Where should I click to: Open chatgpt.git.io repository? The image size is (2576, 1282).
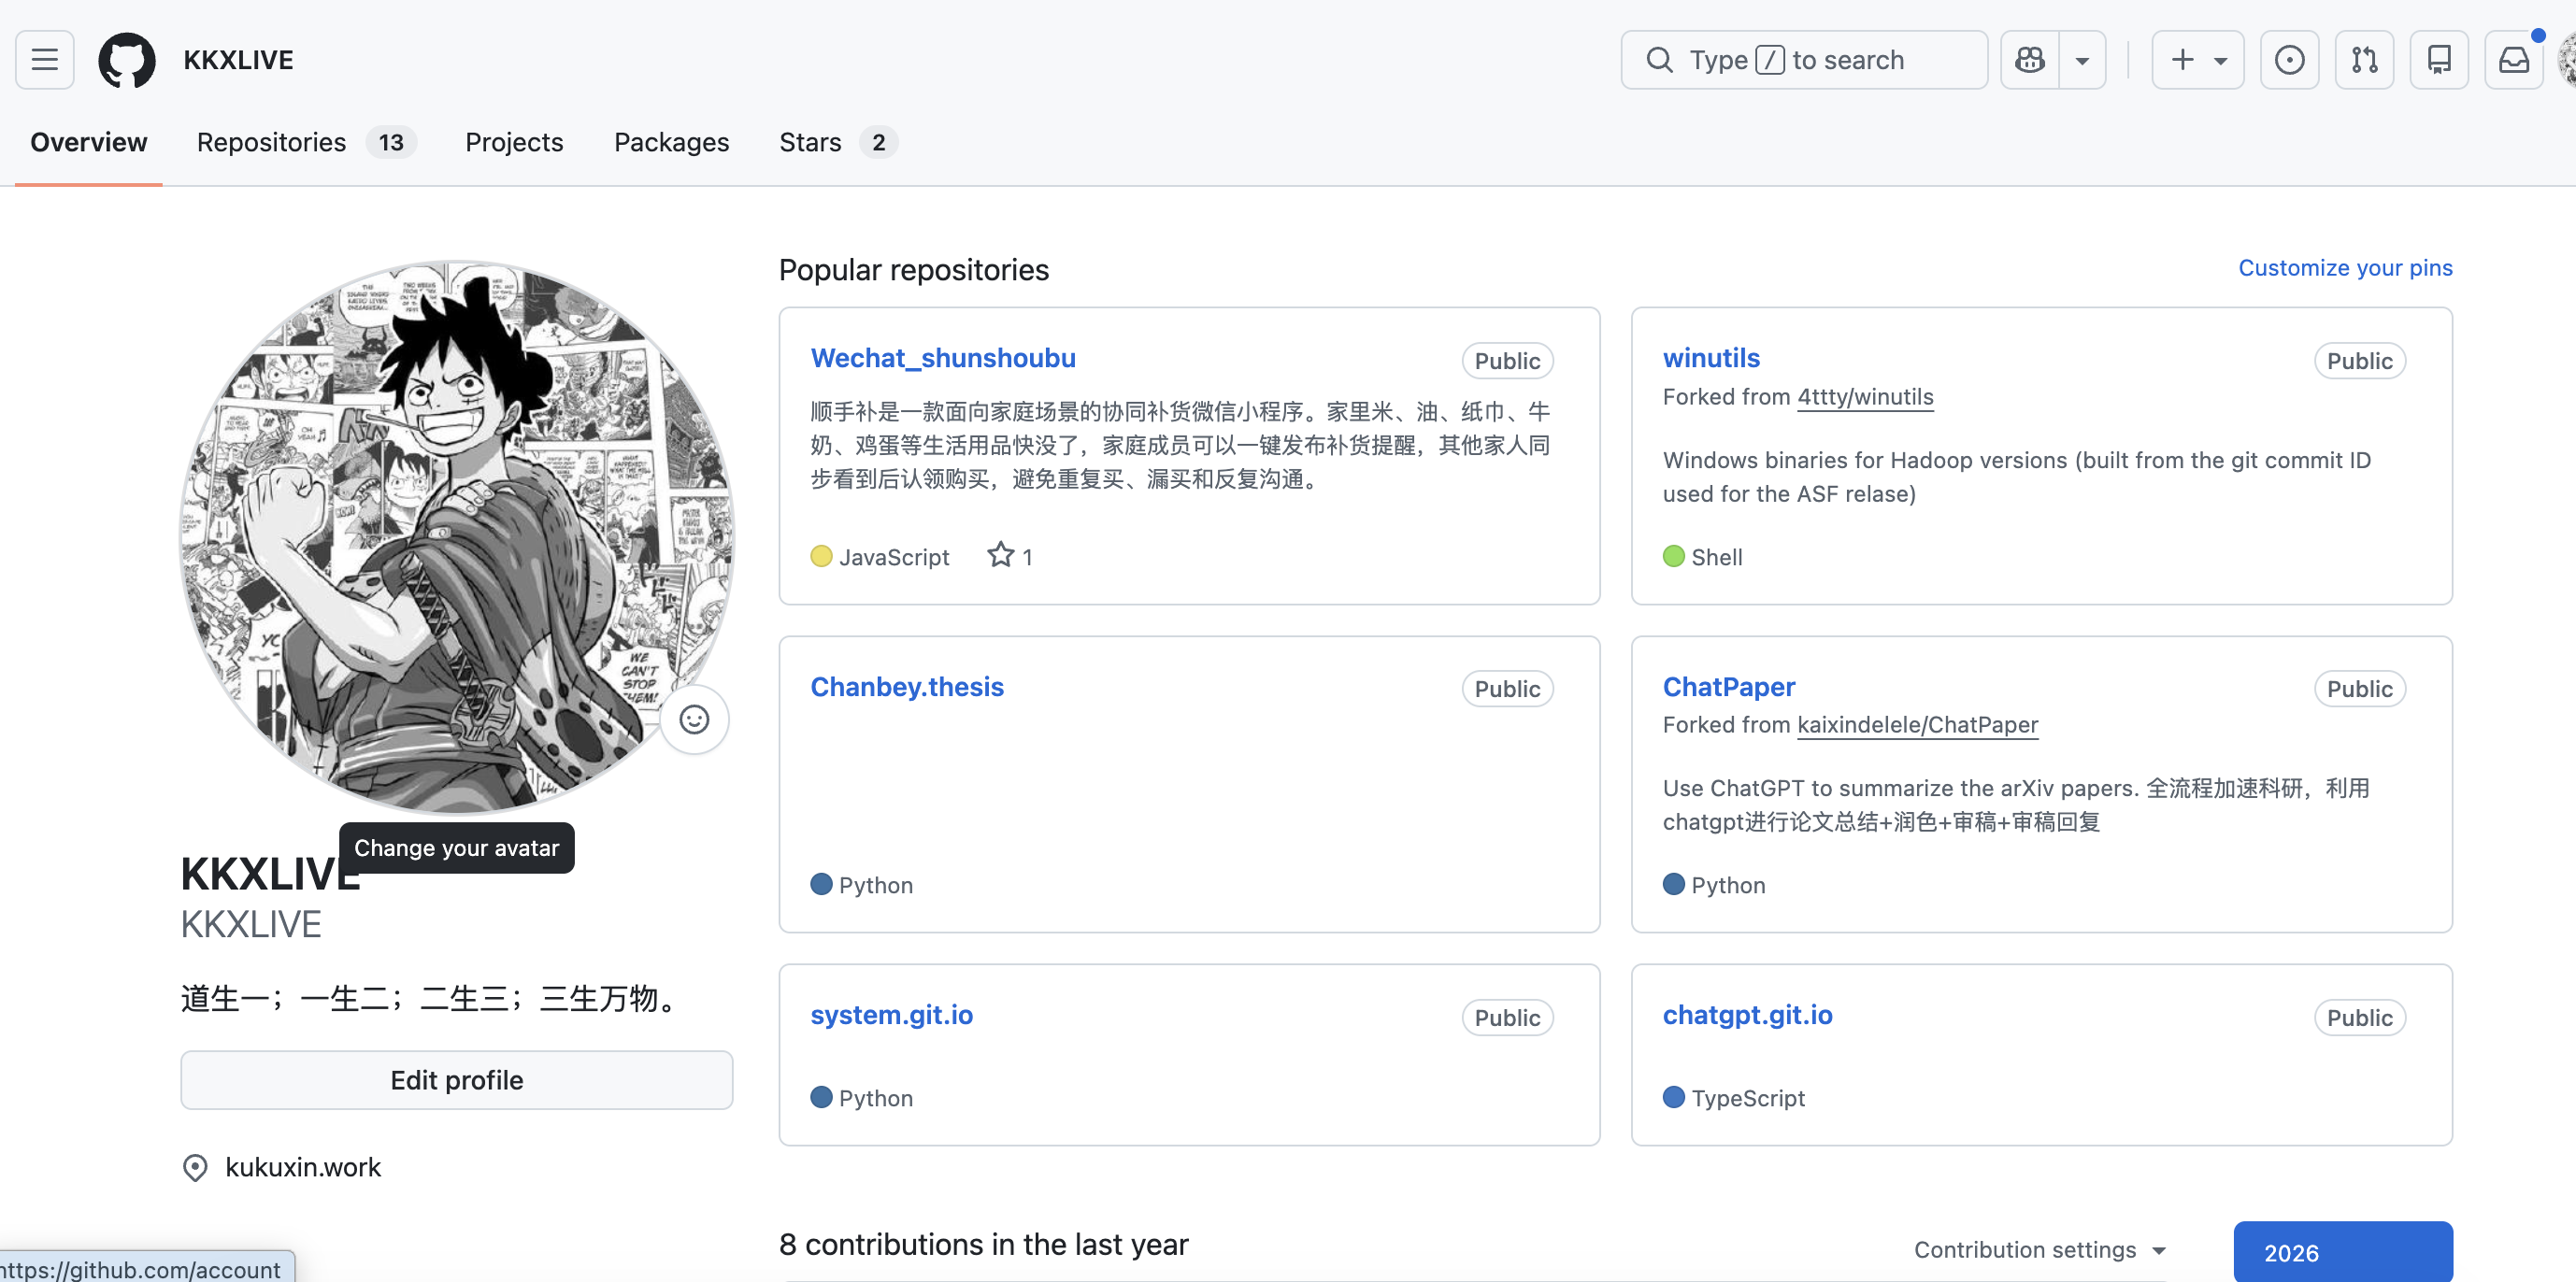click(1747, 1015)
